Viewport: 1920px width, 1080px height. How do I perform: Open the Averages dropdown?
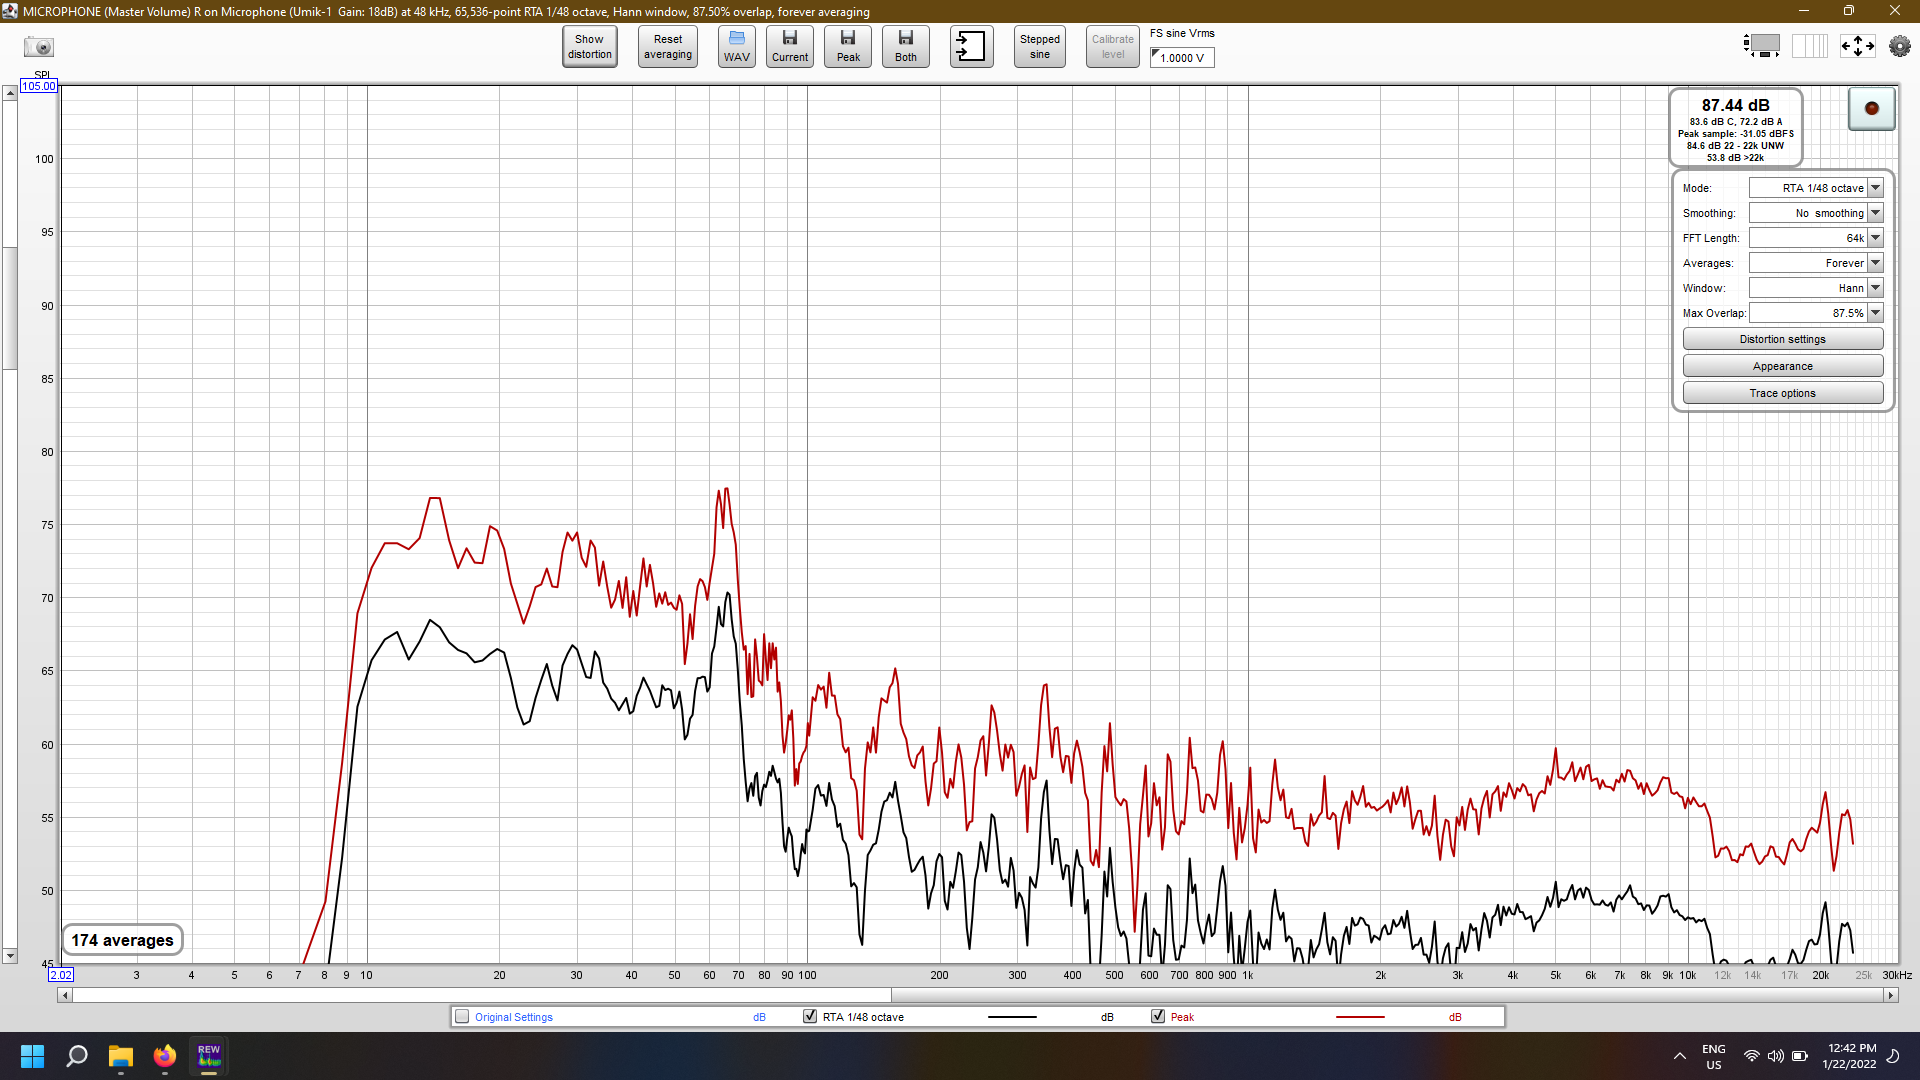coord(1816,263)
